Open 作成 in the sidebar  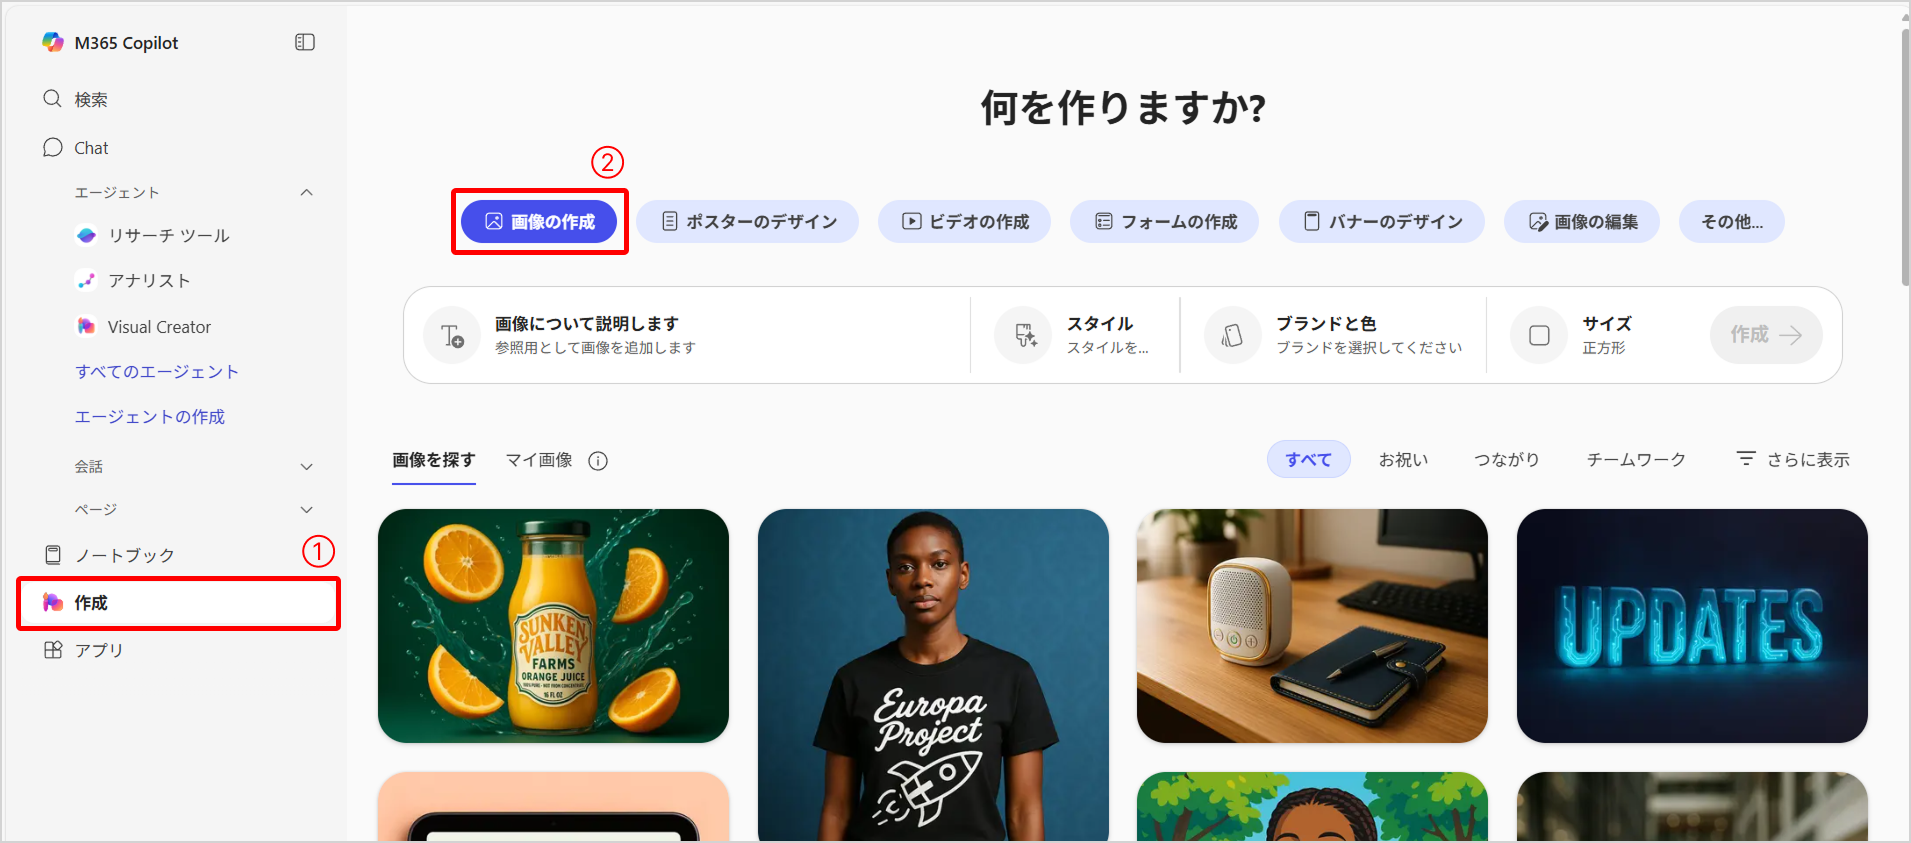tap(179, 602)
